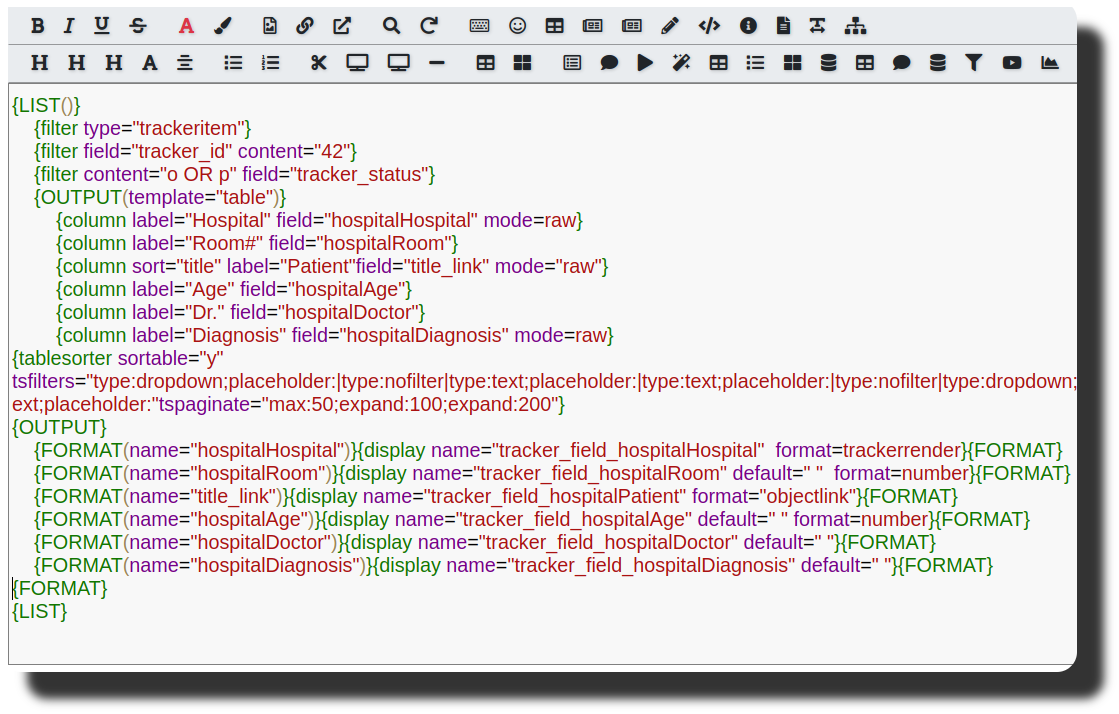Click the column label="Patient" line
The image size is (1119, 714).
(332, 266)
